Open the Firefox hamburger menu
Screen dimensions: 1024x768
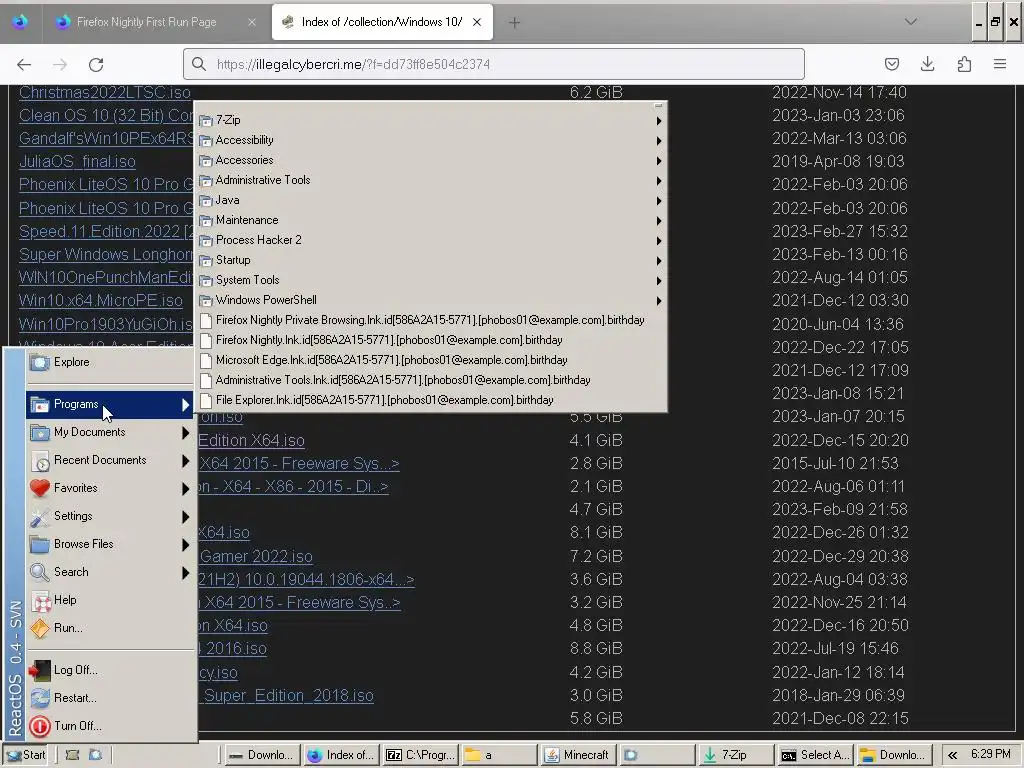1000,64
